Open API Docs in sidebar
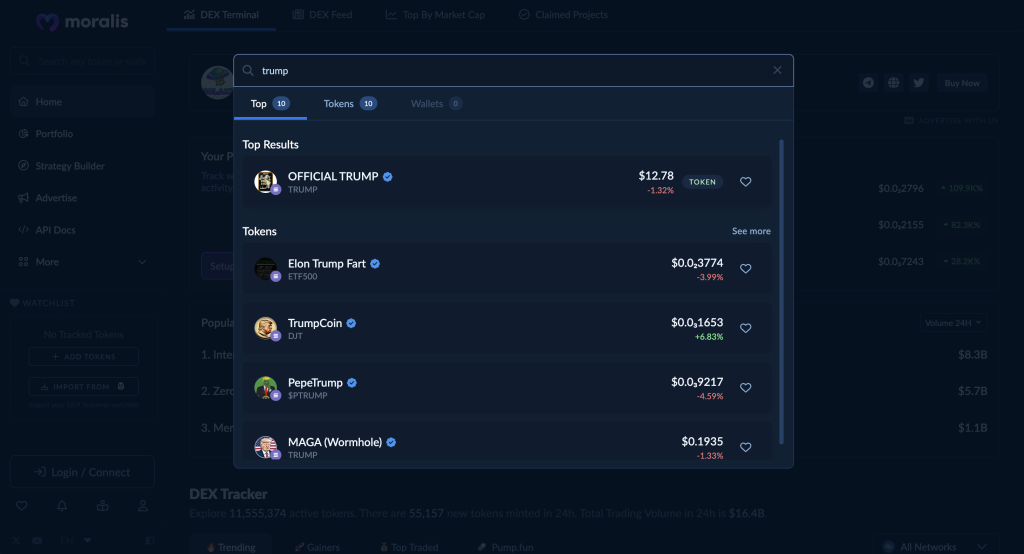 tap(82, 230)
